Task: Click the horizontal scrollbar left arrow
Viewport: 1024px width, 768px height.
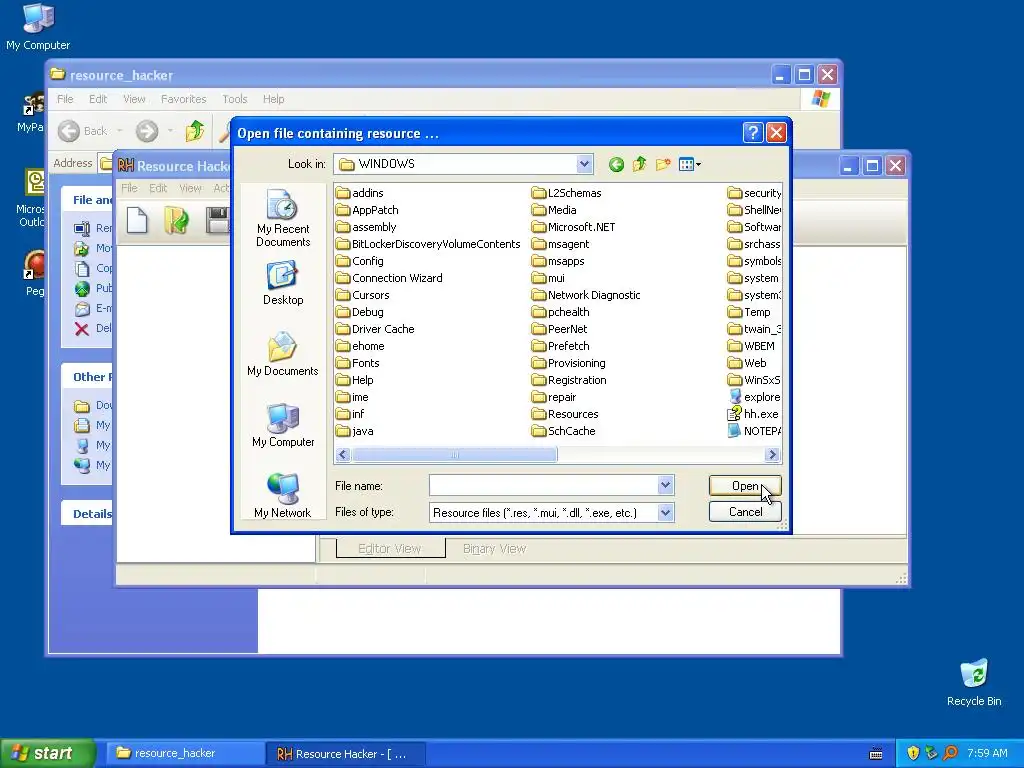Action: (x=344, y=455)
